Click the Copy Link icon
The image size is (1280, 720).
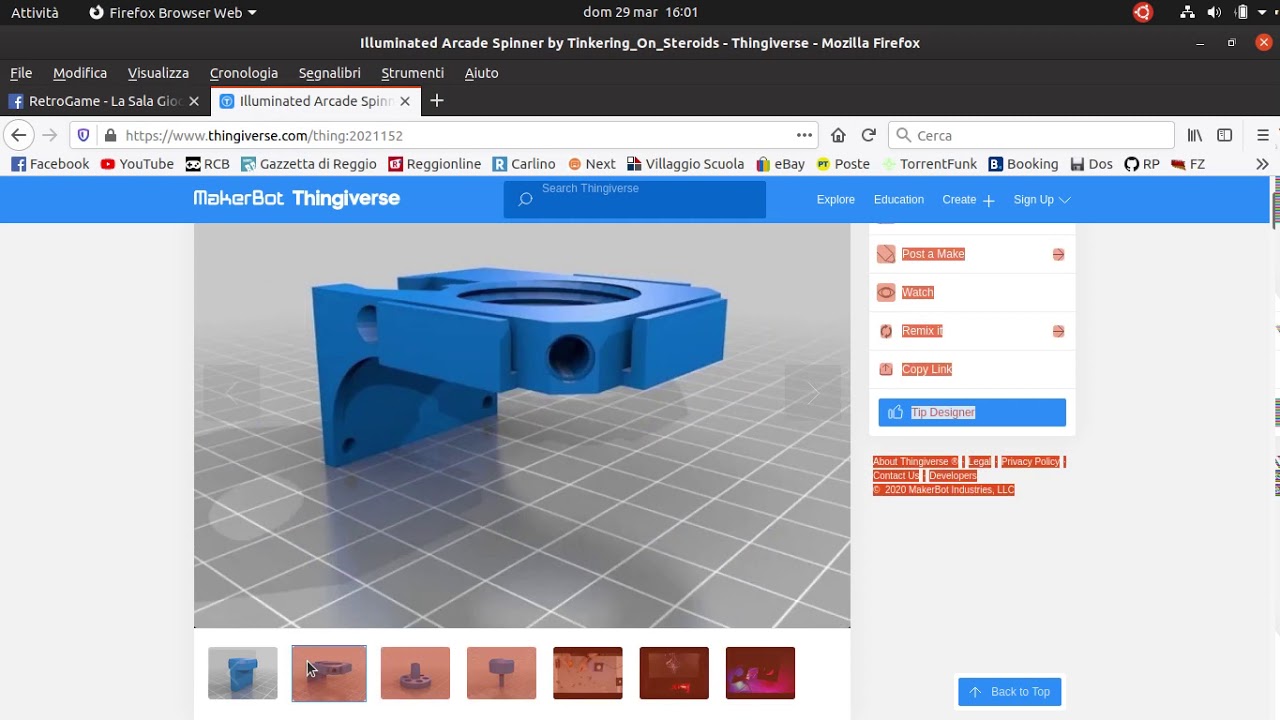click(x=886, y=369)
